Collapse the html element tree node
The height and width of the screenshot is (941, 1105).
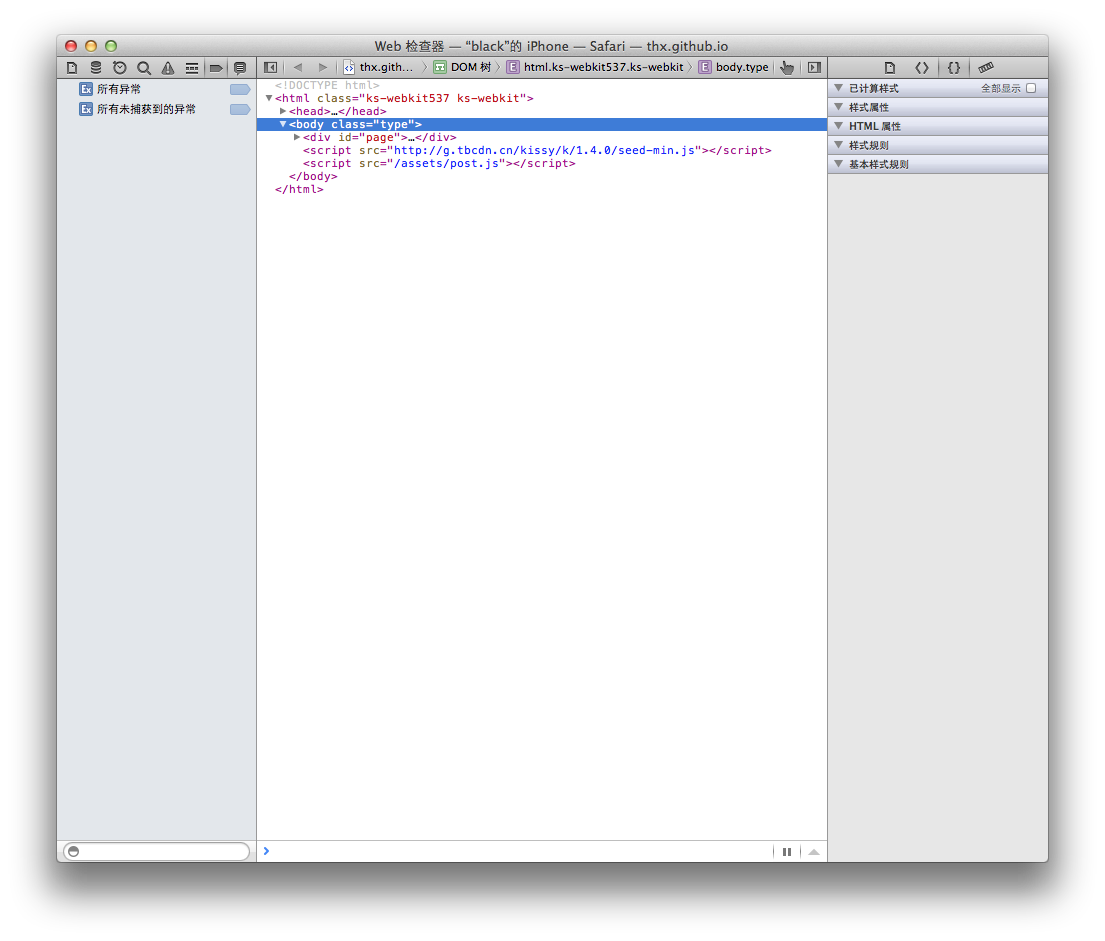269,98
